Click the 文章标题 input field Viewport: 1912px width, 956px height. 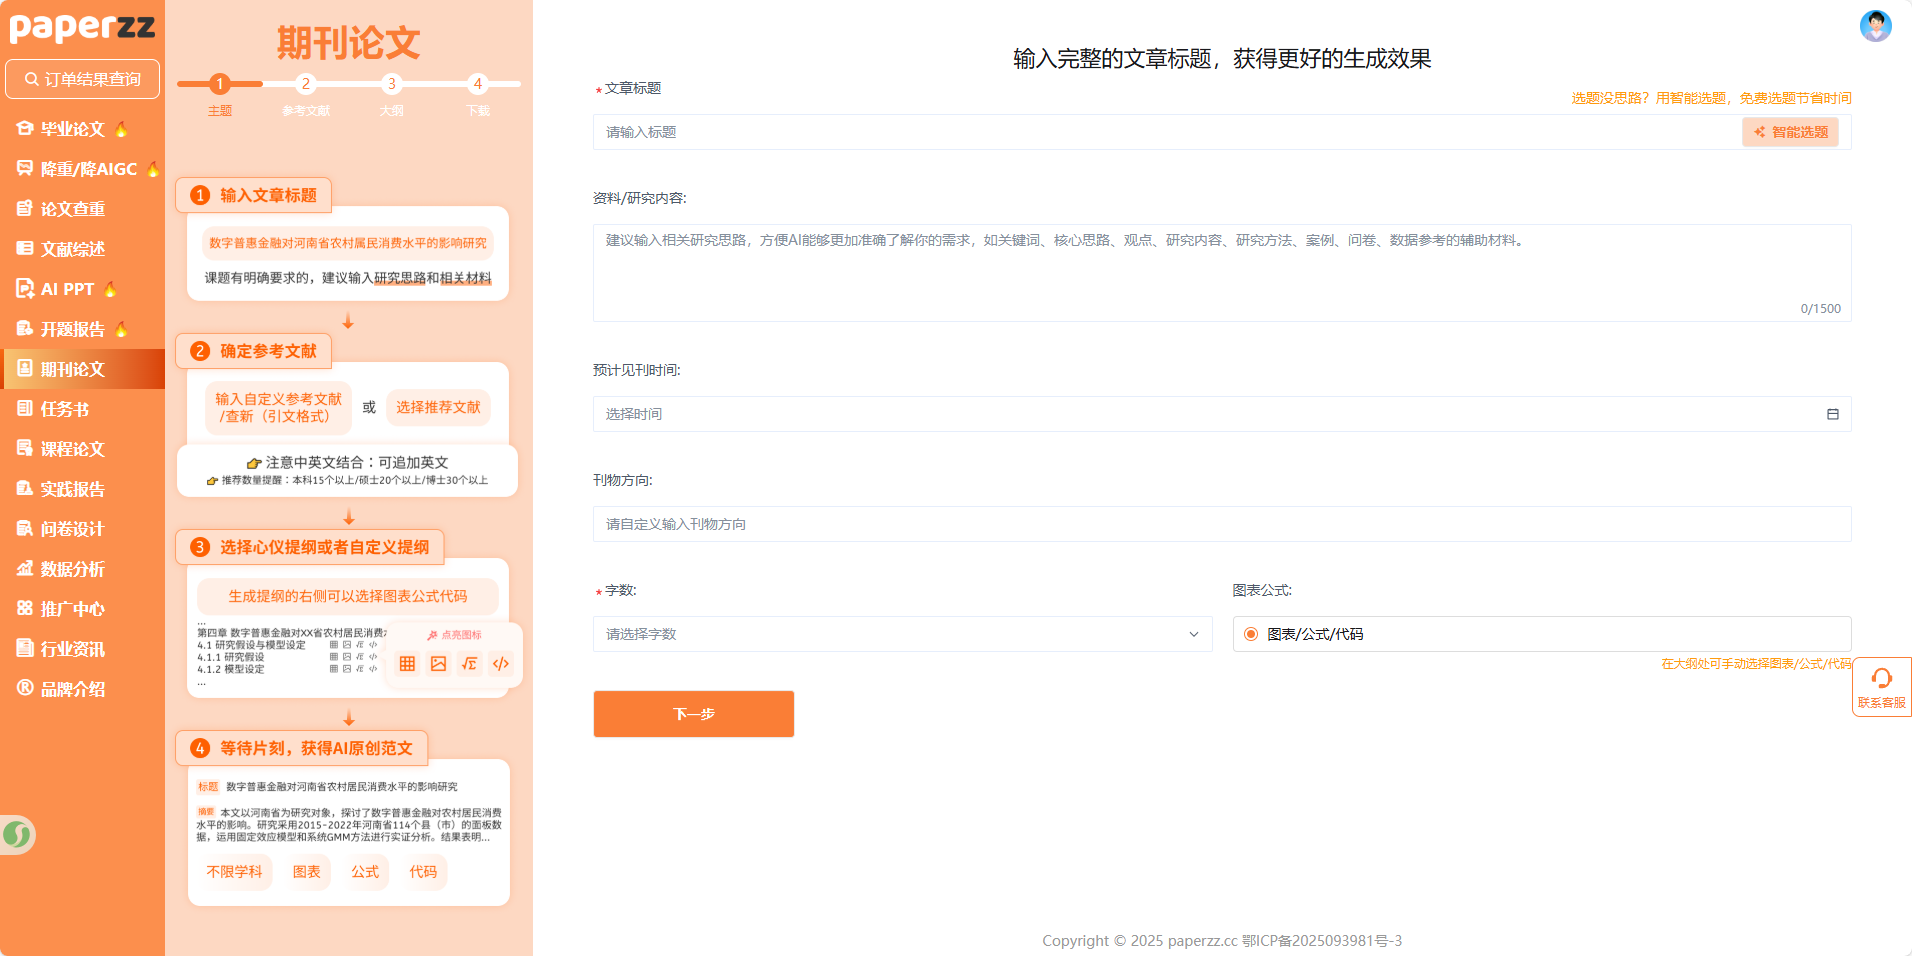[x=1165, y=132]
